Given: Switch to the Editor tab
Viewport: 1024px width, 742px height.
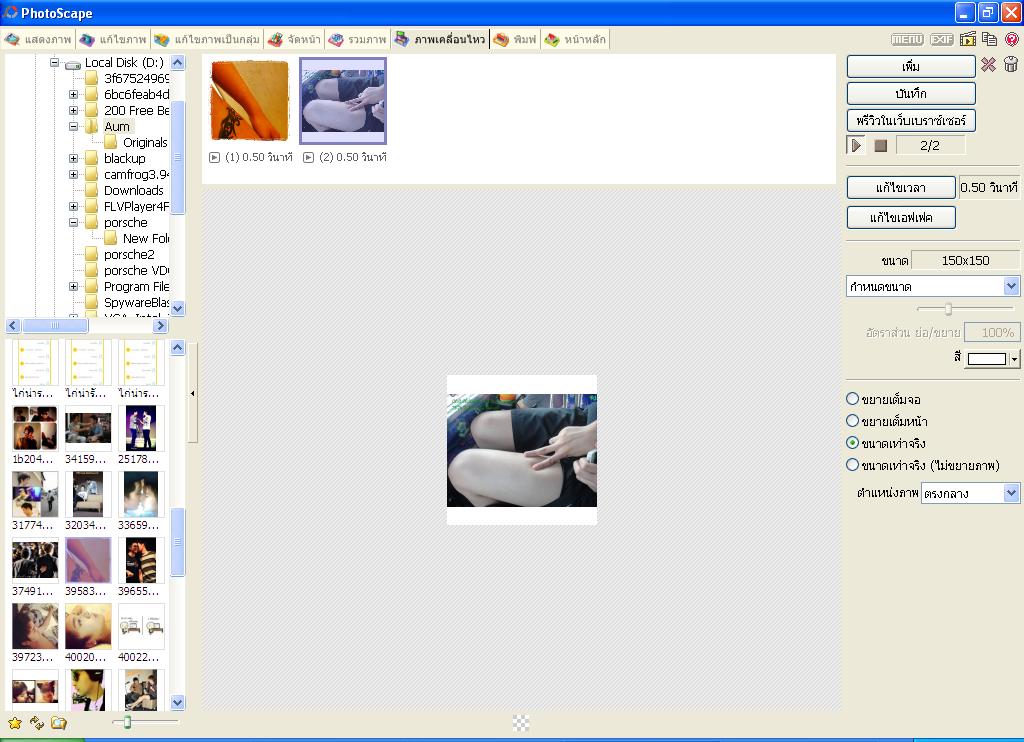Looking at the screenshot, I should coord(114,39).
